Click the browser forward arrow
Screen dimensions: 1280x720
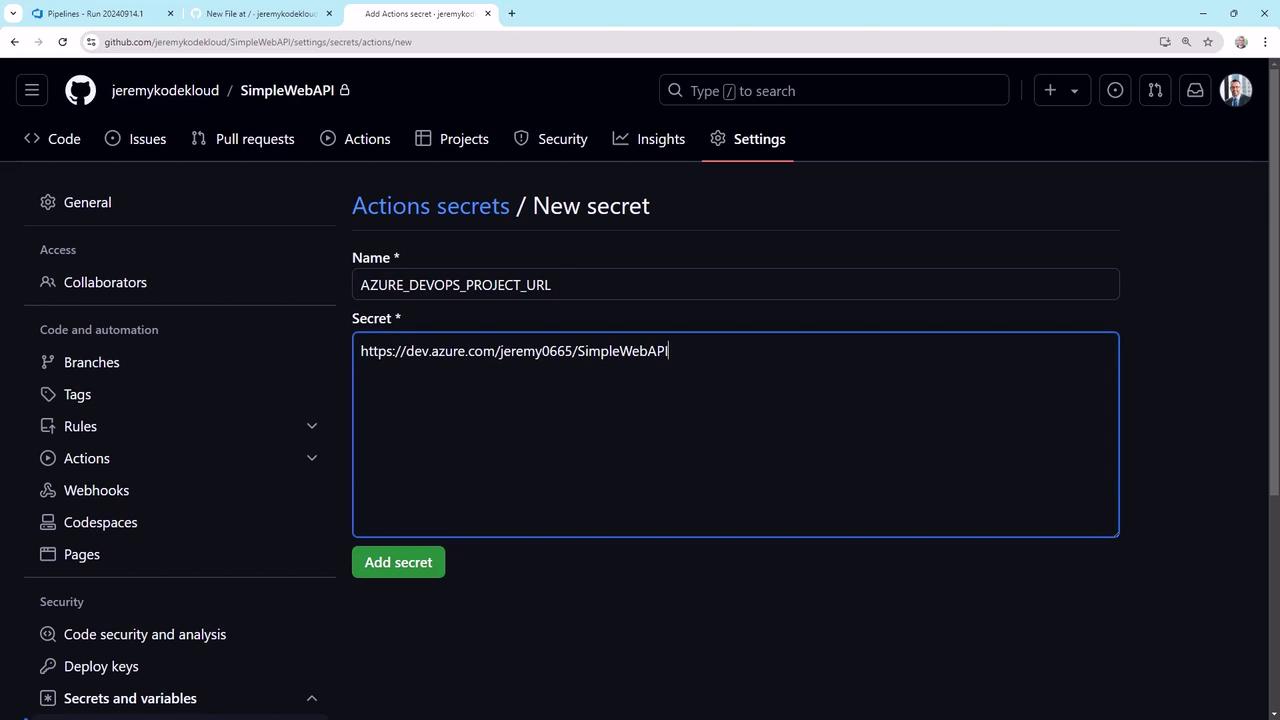[x=38, y=42]
